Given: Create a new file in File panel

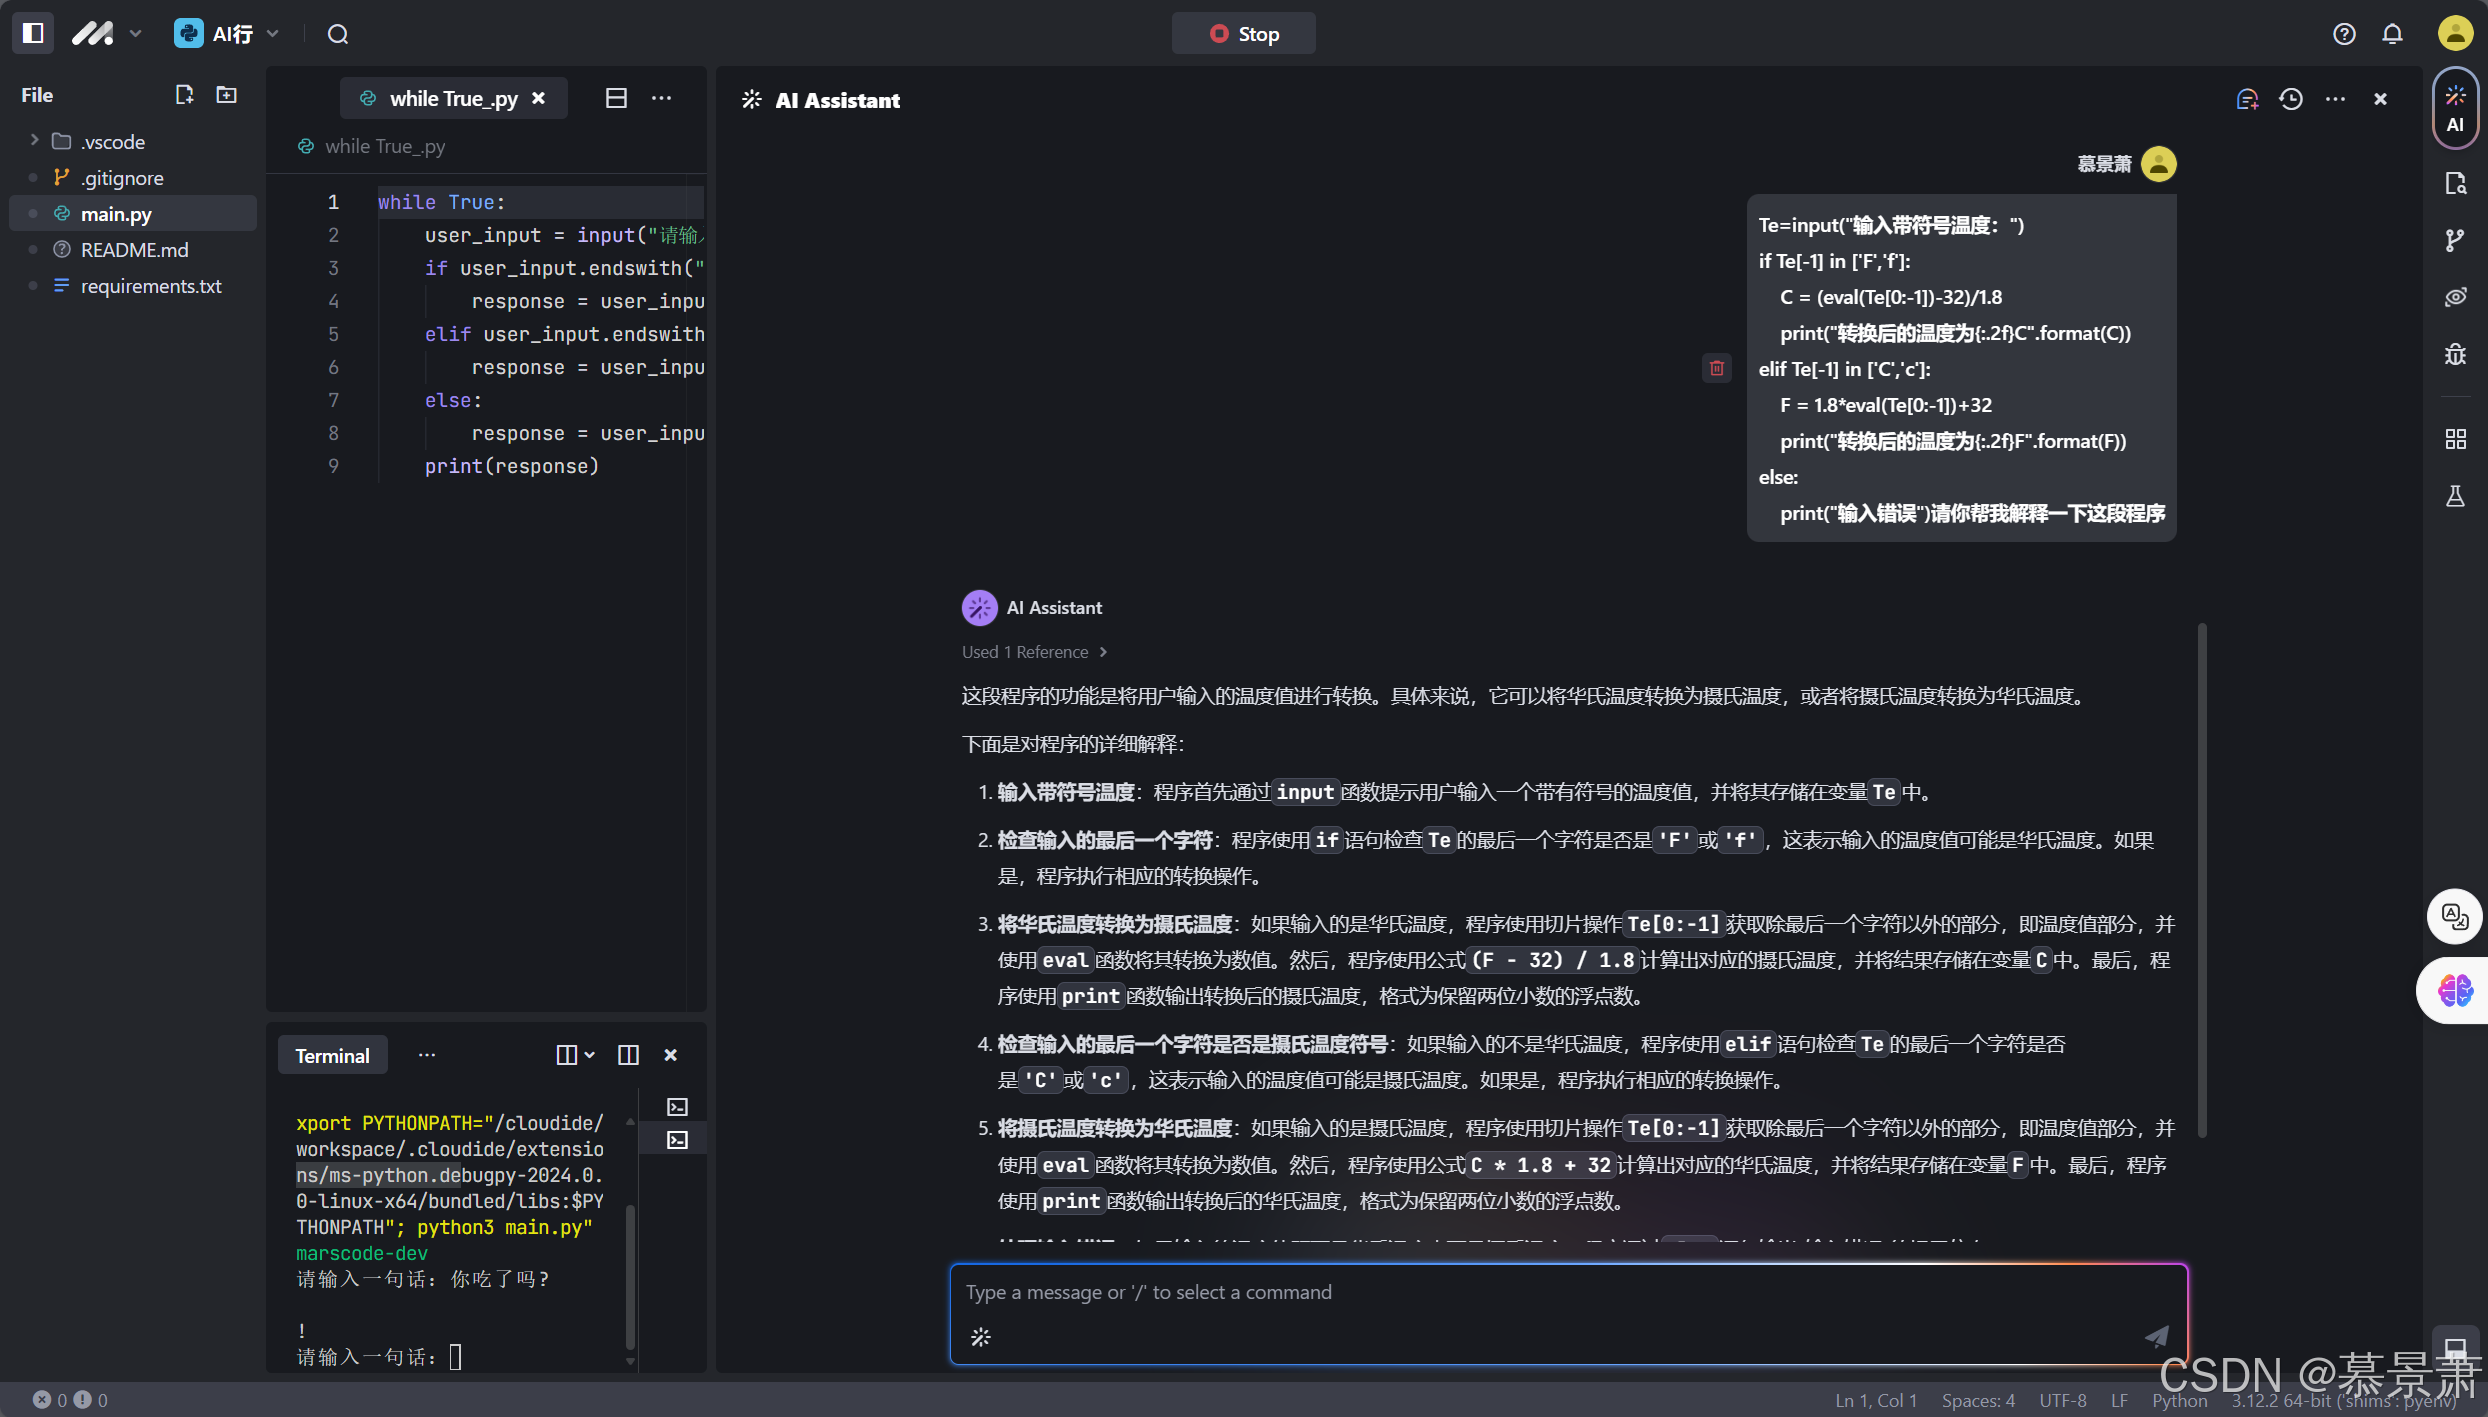Looking at the screenshot, I should pos(184,95).
